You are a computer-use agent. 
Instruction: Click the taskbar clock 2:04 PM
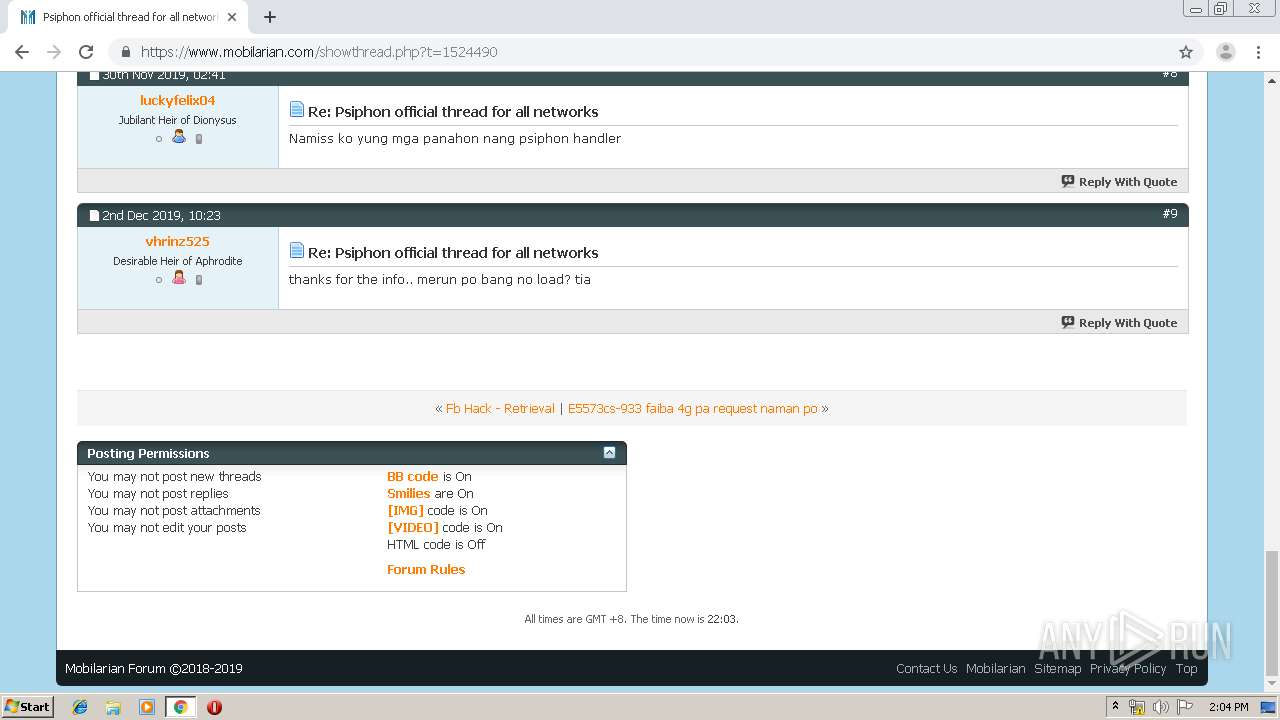(x=1228, y=707)
